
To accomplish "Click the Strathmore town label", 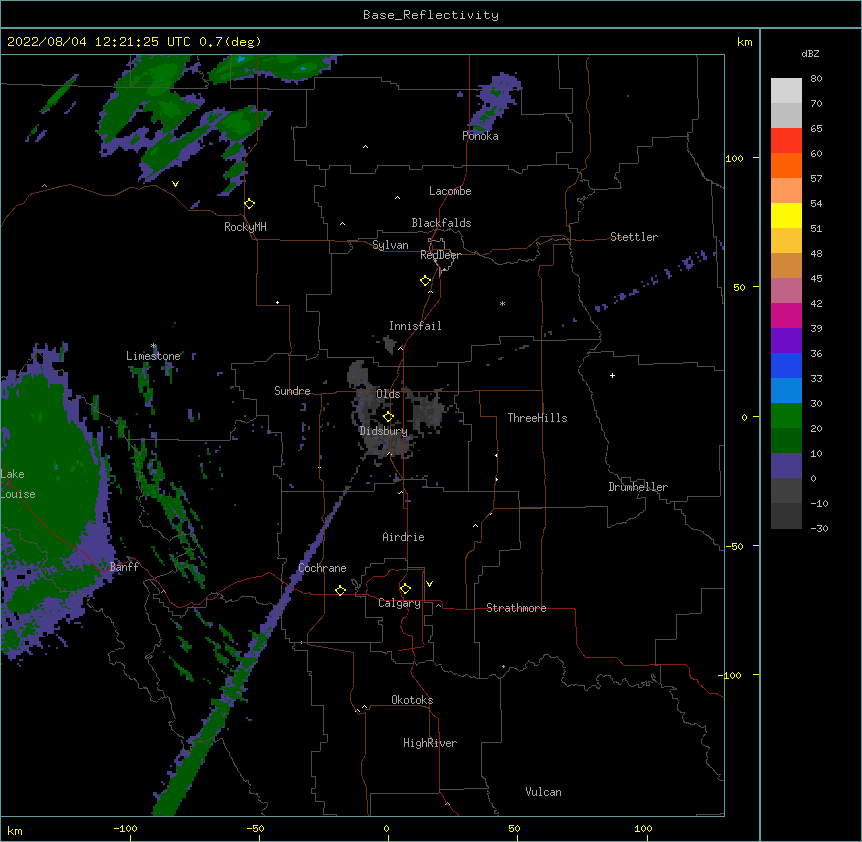I will click(x=516, y=608).
